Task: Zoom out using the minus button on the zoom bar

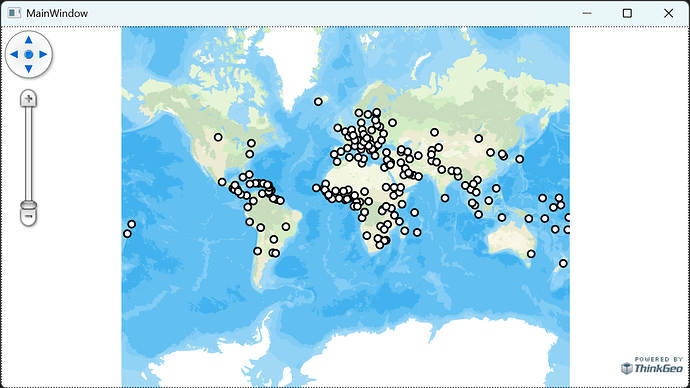Action: (x=29, y=217)
